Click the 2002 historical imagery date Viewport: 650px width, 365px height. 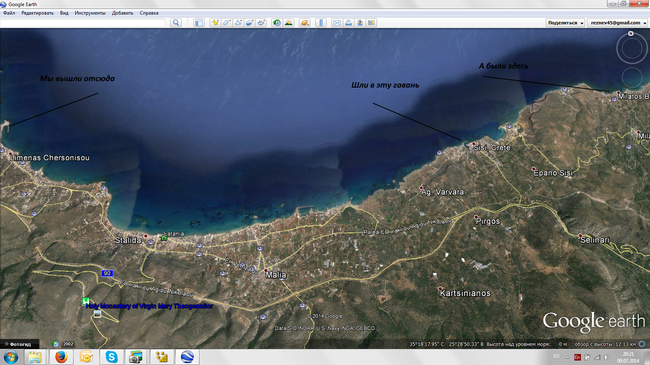point(68,344)
